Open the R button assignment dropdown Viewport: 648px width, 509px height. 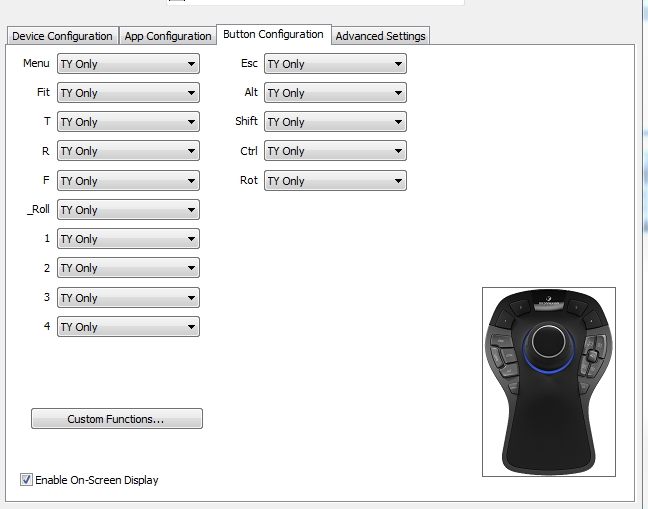128,151
